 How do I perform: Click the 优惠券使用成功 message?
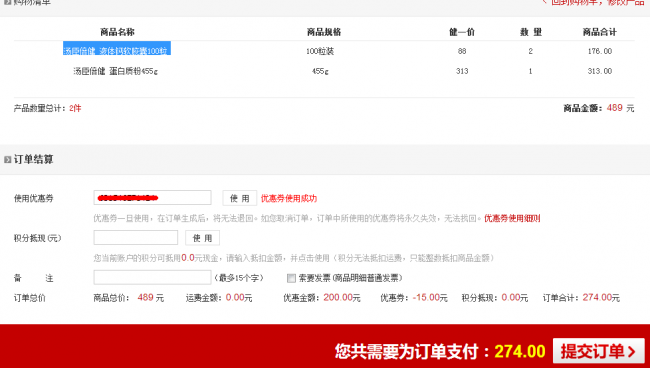pos(289,199)
